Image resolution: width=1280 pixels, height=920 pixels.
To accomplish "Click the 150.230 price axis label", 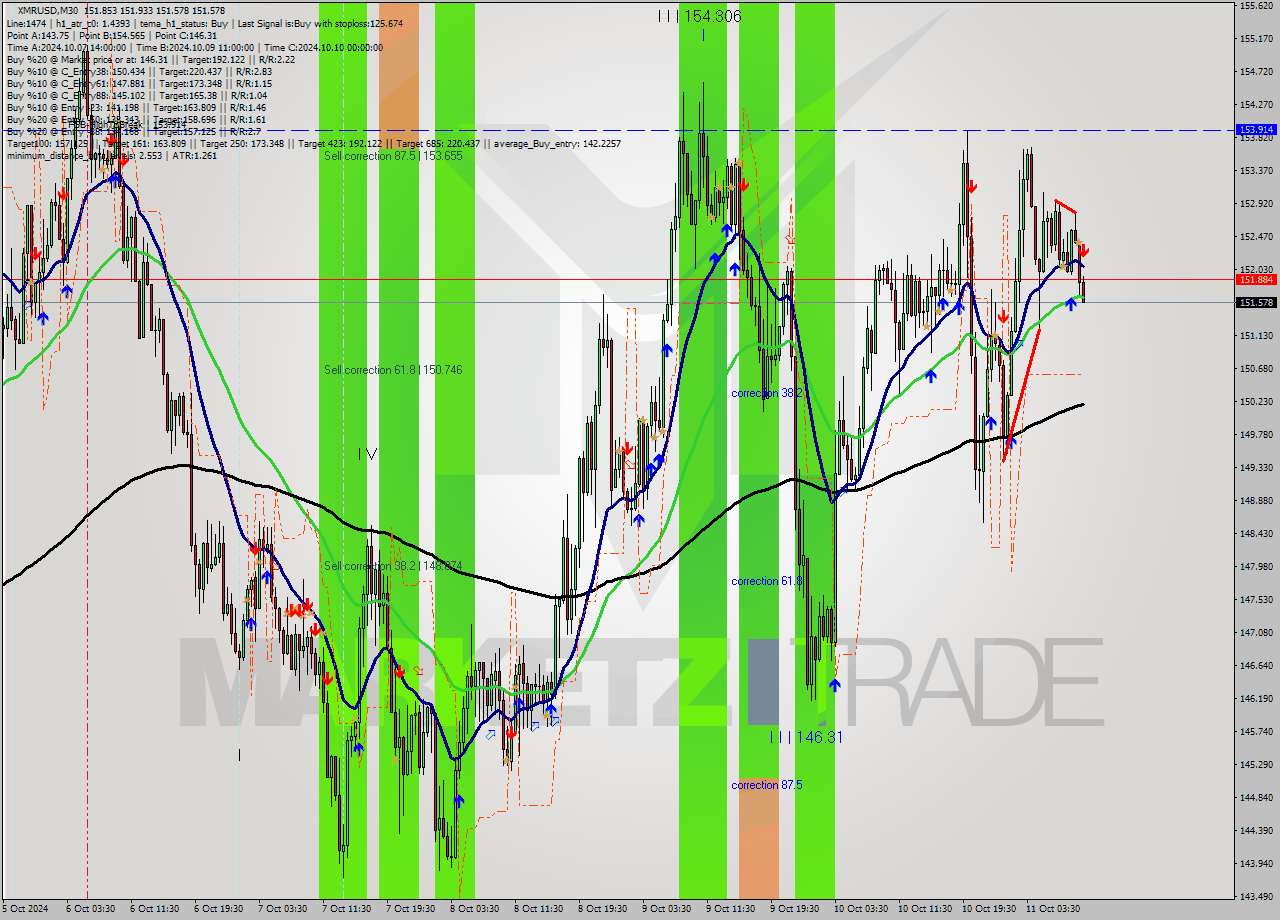I will coord(1255,402).
